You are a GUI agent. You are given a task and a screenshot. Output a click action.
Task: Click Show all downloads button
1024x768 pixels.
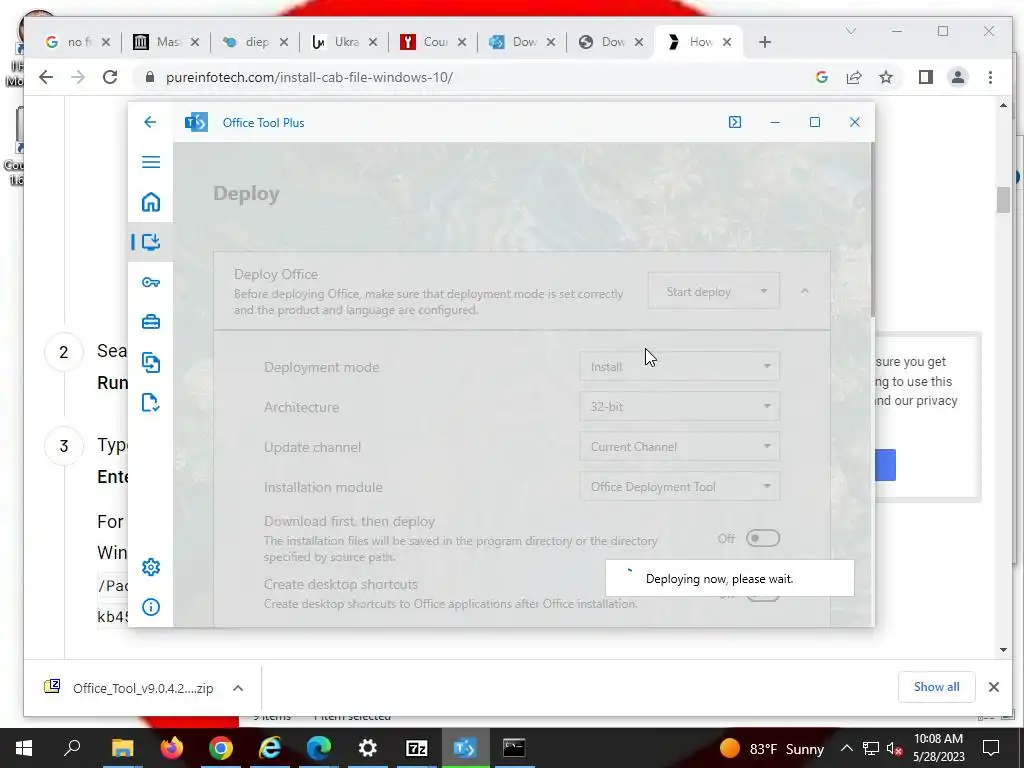[936, 686]
